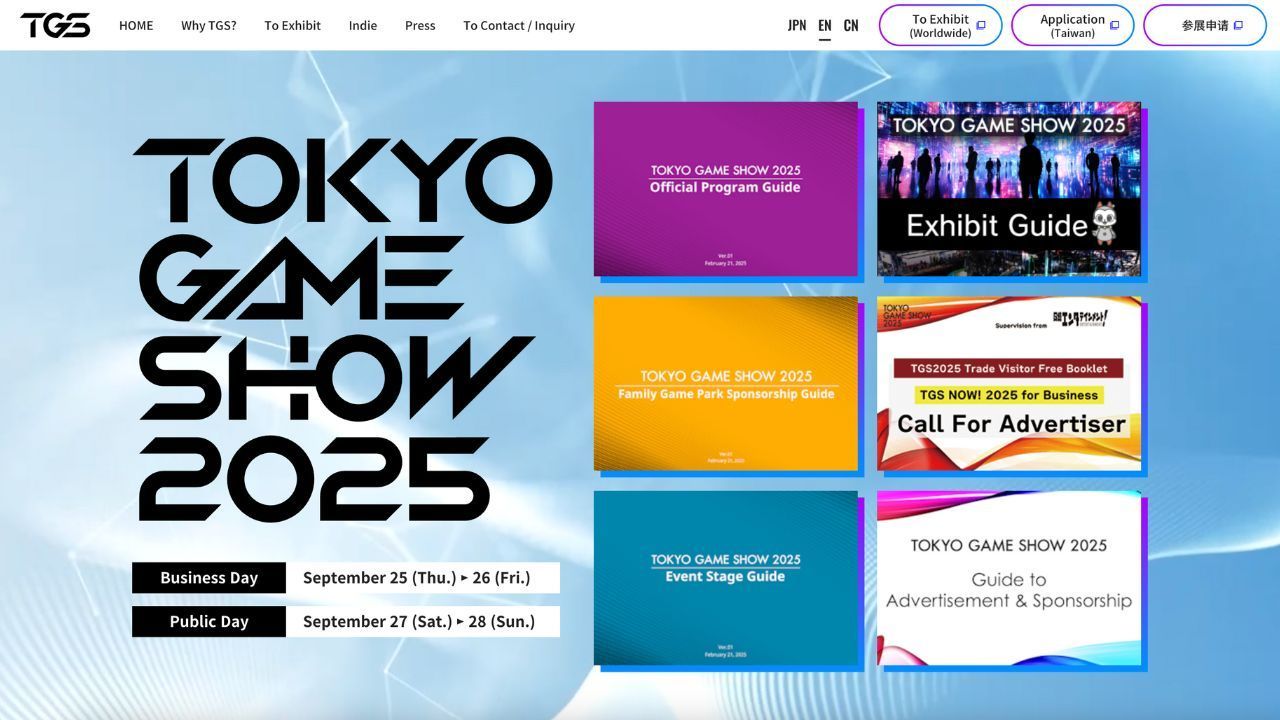Screen dimensions: 1280x720
Task: Open To Contact / Inquiry page
Action: tap(519, 25)
